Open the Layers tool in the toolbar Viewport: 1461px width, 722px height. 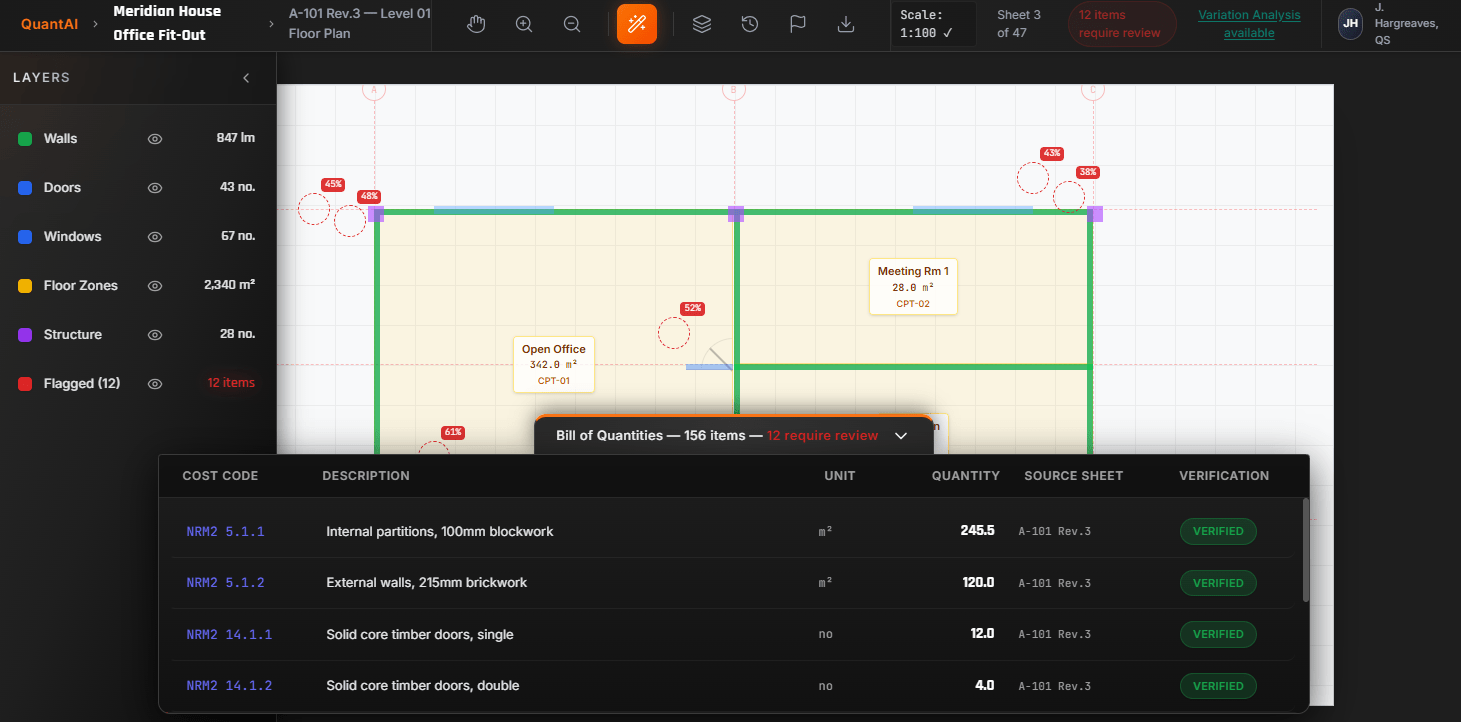pyautogui.click(x=701, y=24)
